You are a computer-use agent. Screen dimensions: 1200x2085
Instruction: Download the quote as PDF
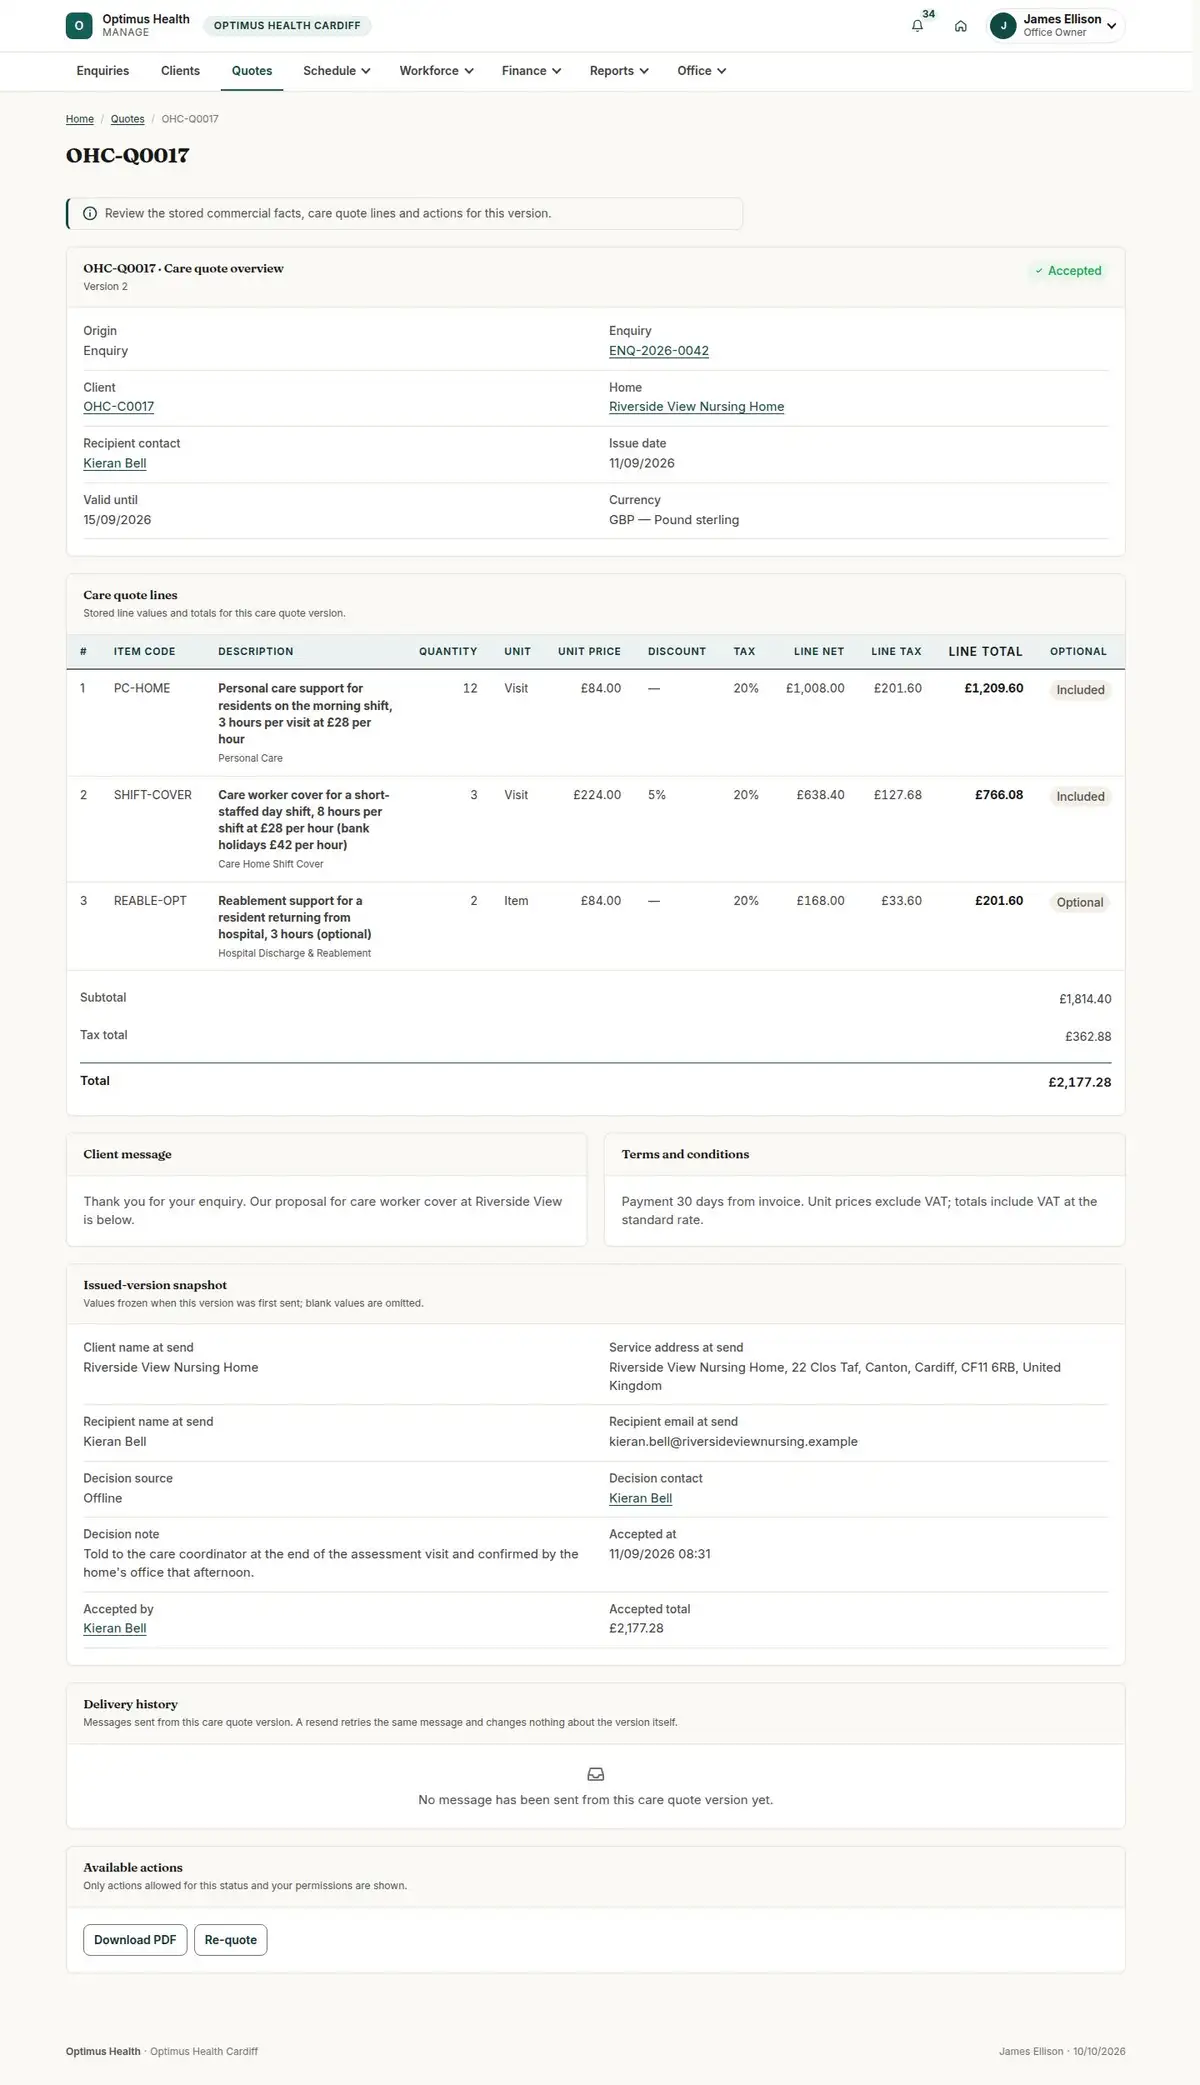click(135, 1940)
